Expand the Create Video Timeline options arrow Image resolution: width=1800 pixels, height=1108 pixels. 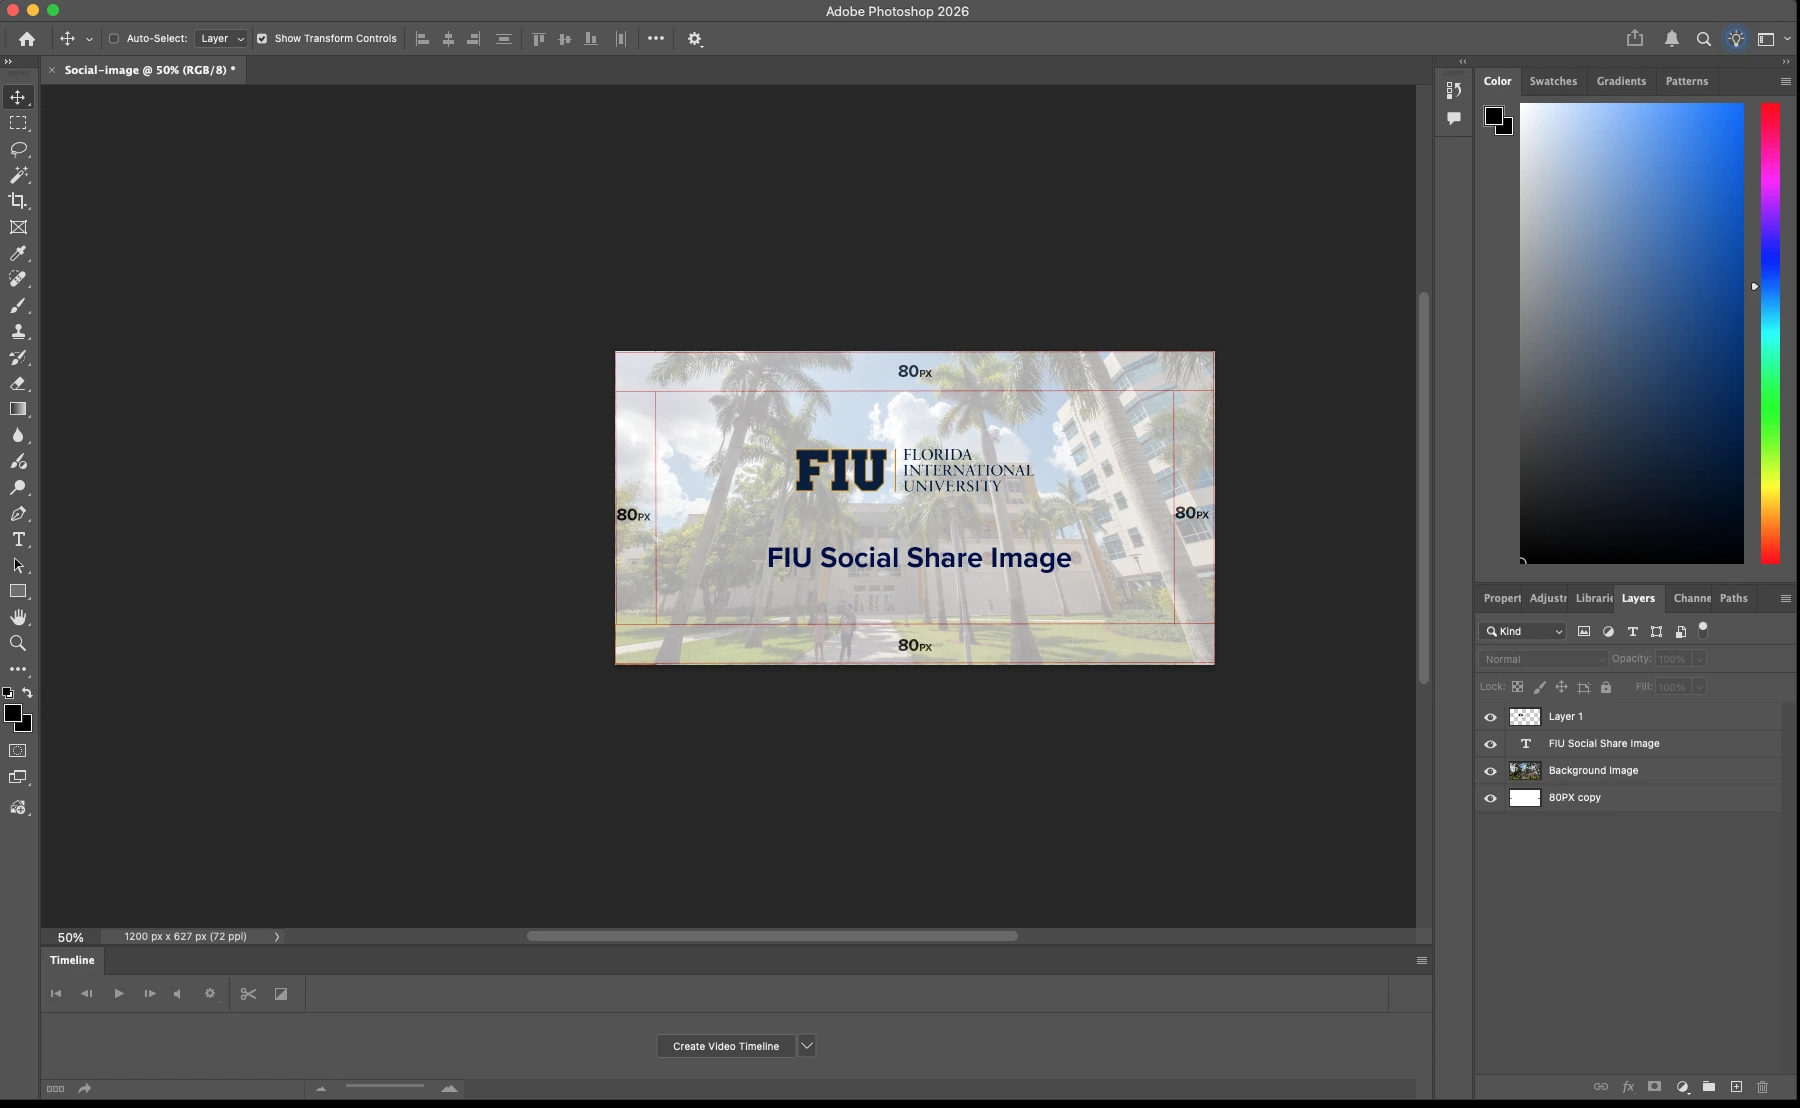[x=807, y=1045]
